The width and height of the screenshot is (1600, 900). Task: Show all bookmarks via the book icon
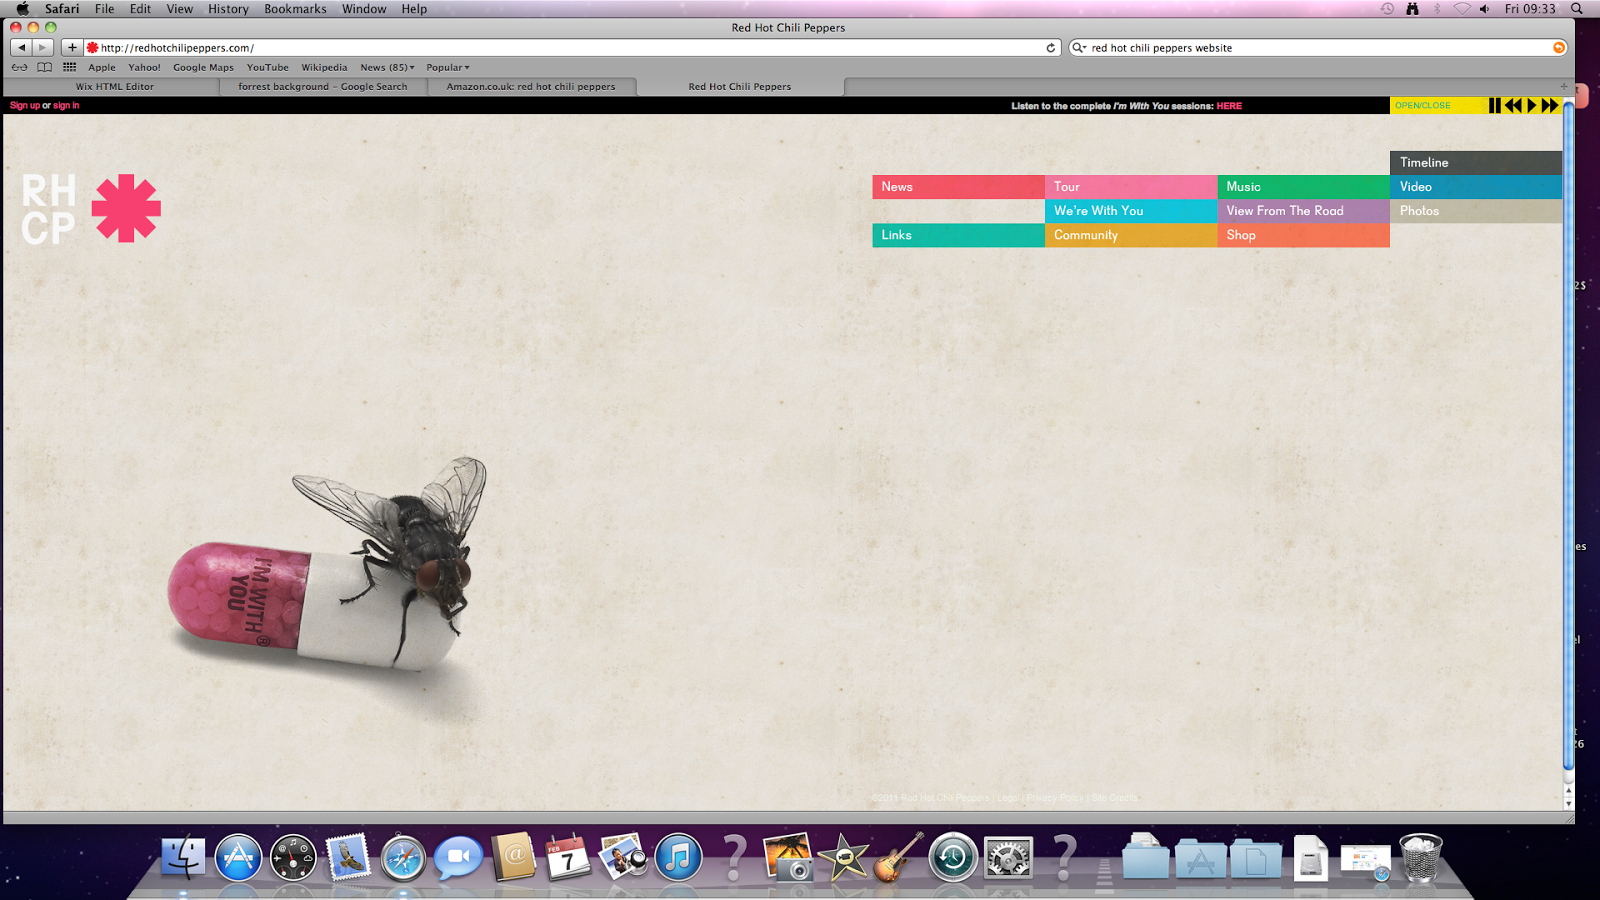point(45,68)
